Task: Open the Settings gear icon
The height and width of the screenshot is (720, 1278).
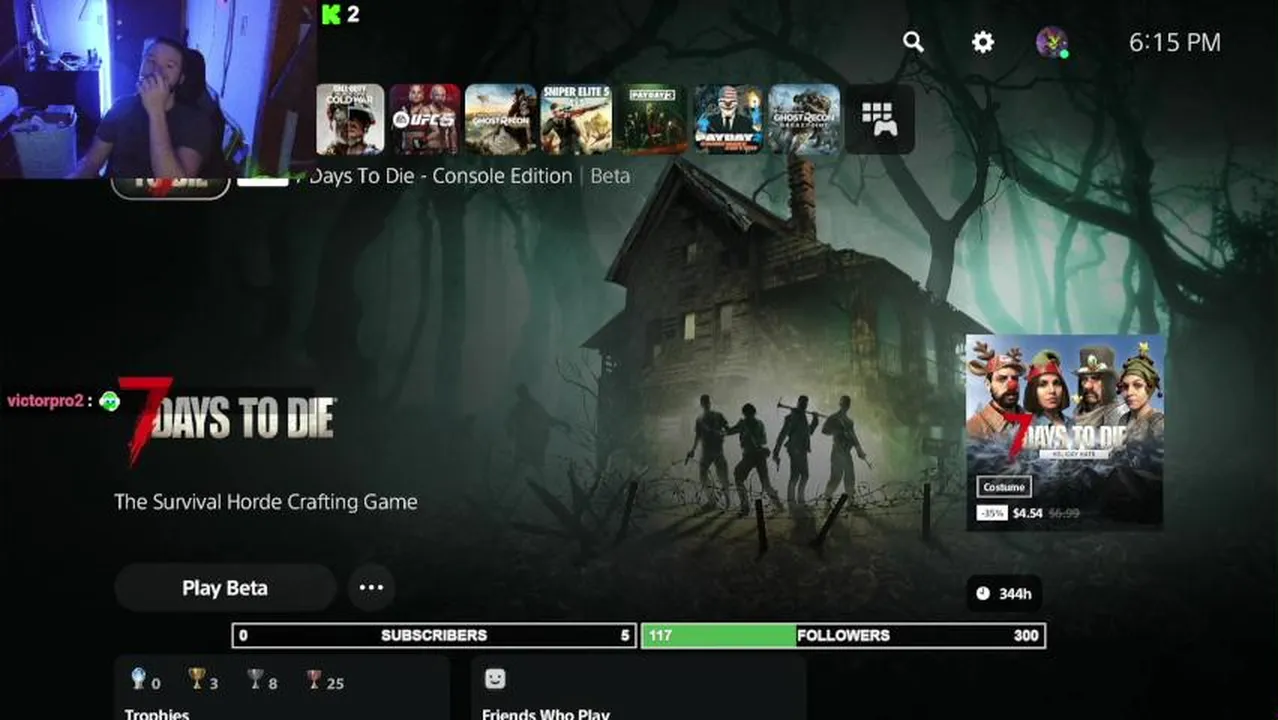Action: (983, 42)
